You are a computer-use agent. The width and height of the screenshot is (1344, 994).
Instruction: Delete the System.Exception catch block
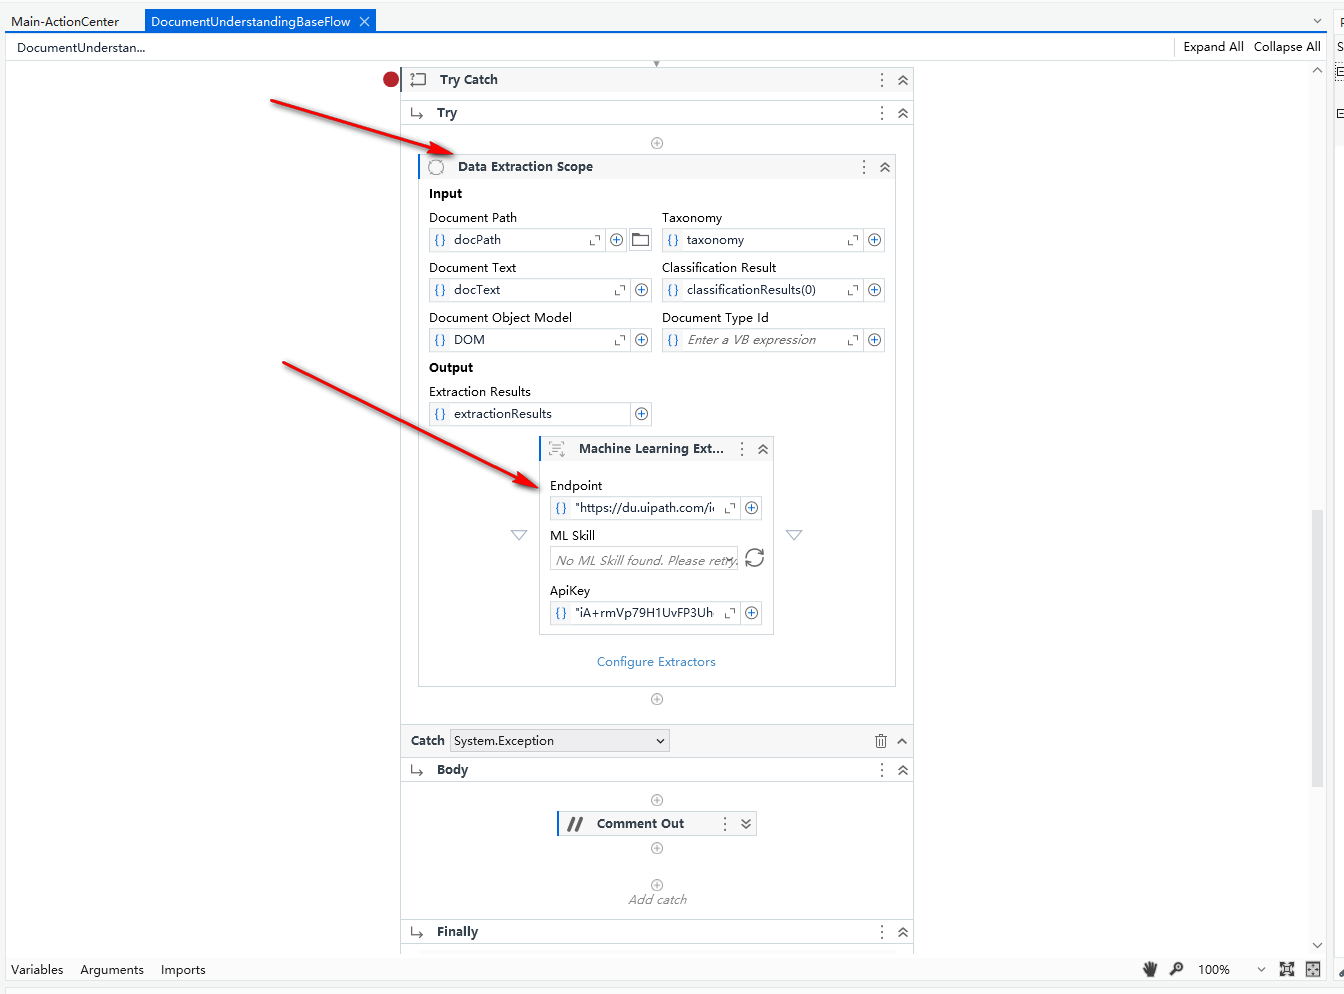(881, 741)
